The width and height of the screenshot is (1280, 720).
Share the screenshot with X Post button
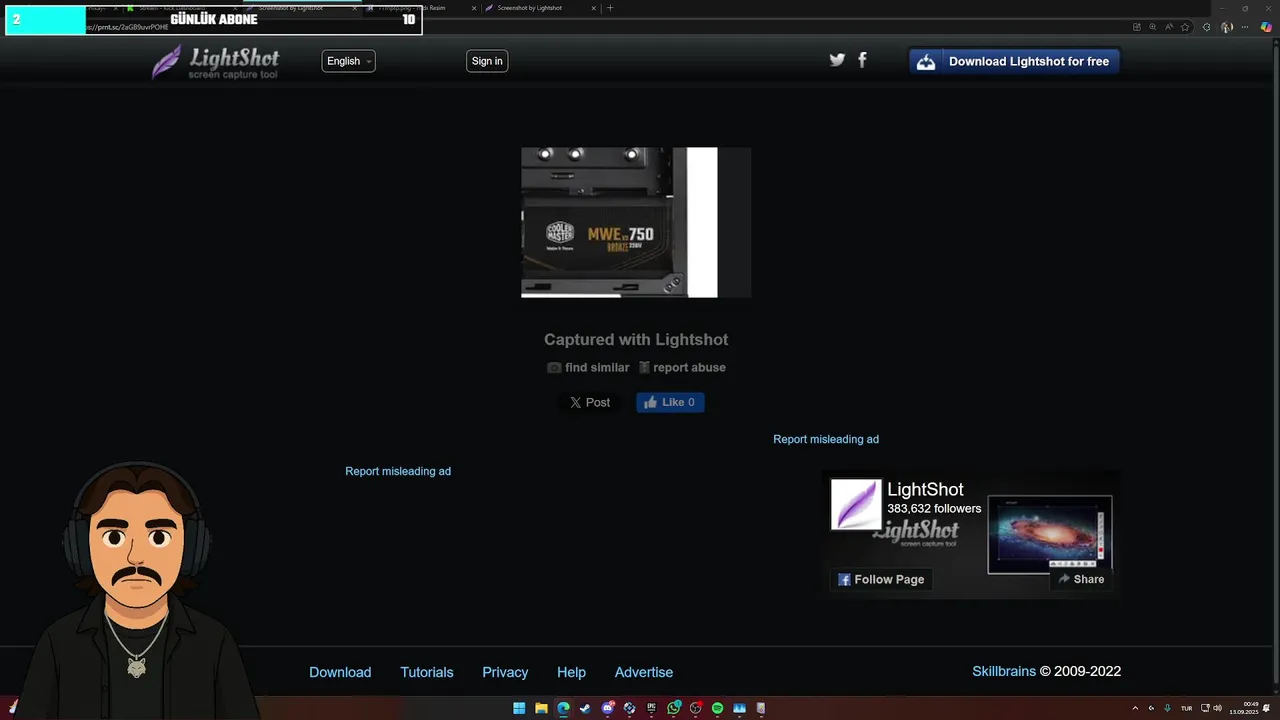tap(590, 402)
